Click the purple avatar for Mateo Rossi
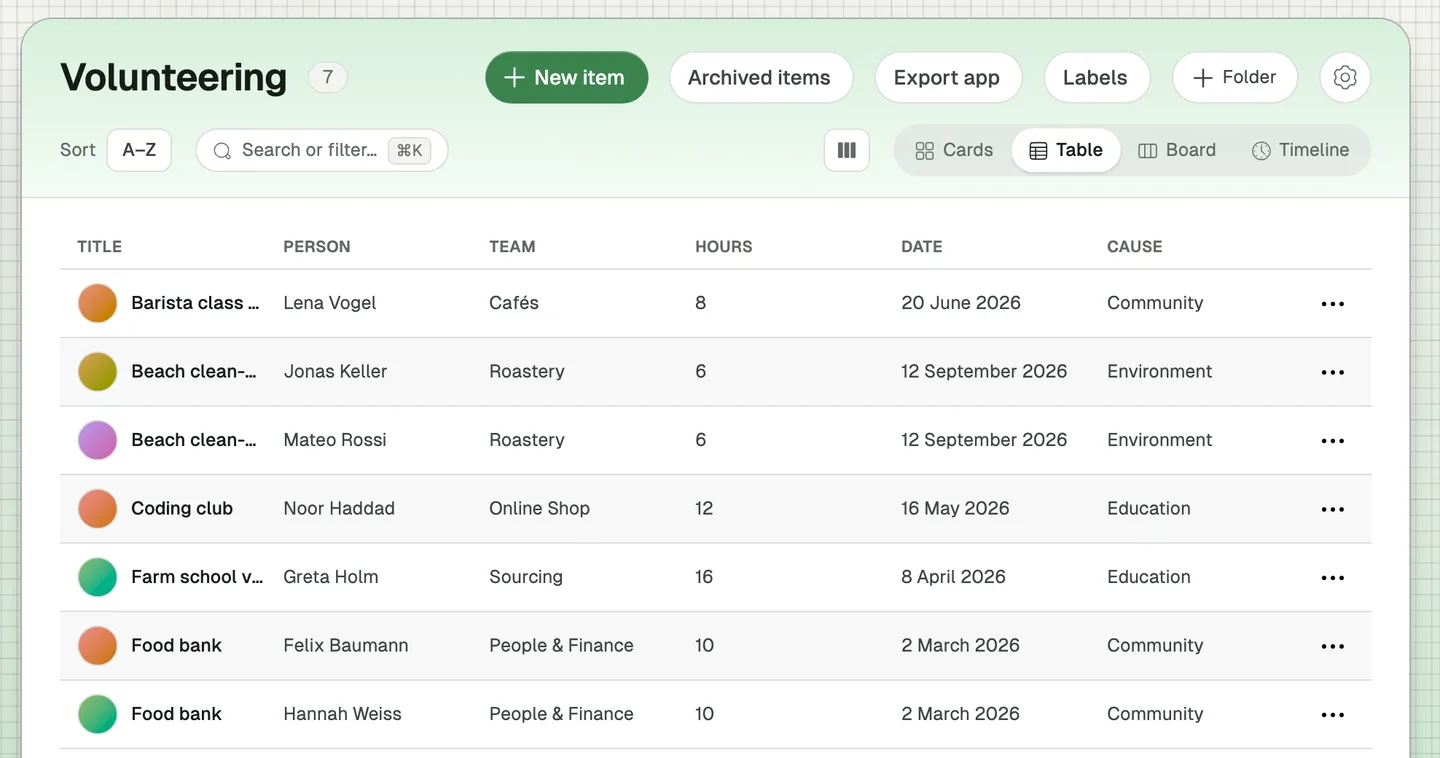The image size is (1440, 758). (98, 440)
